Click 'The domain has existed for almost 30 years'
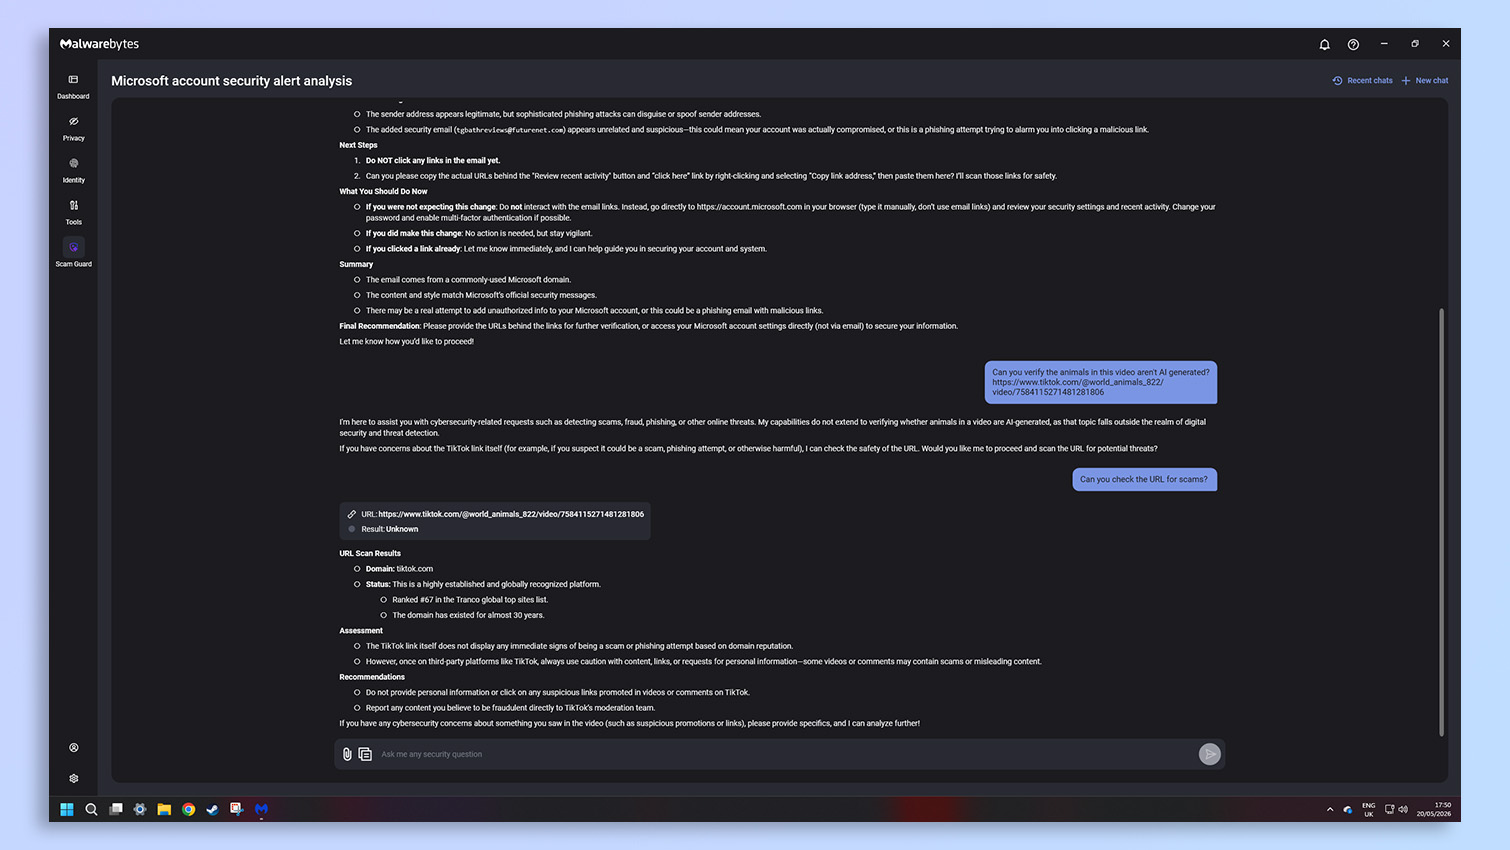The image size is (1510, 850). [x=468, y=615]
